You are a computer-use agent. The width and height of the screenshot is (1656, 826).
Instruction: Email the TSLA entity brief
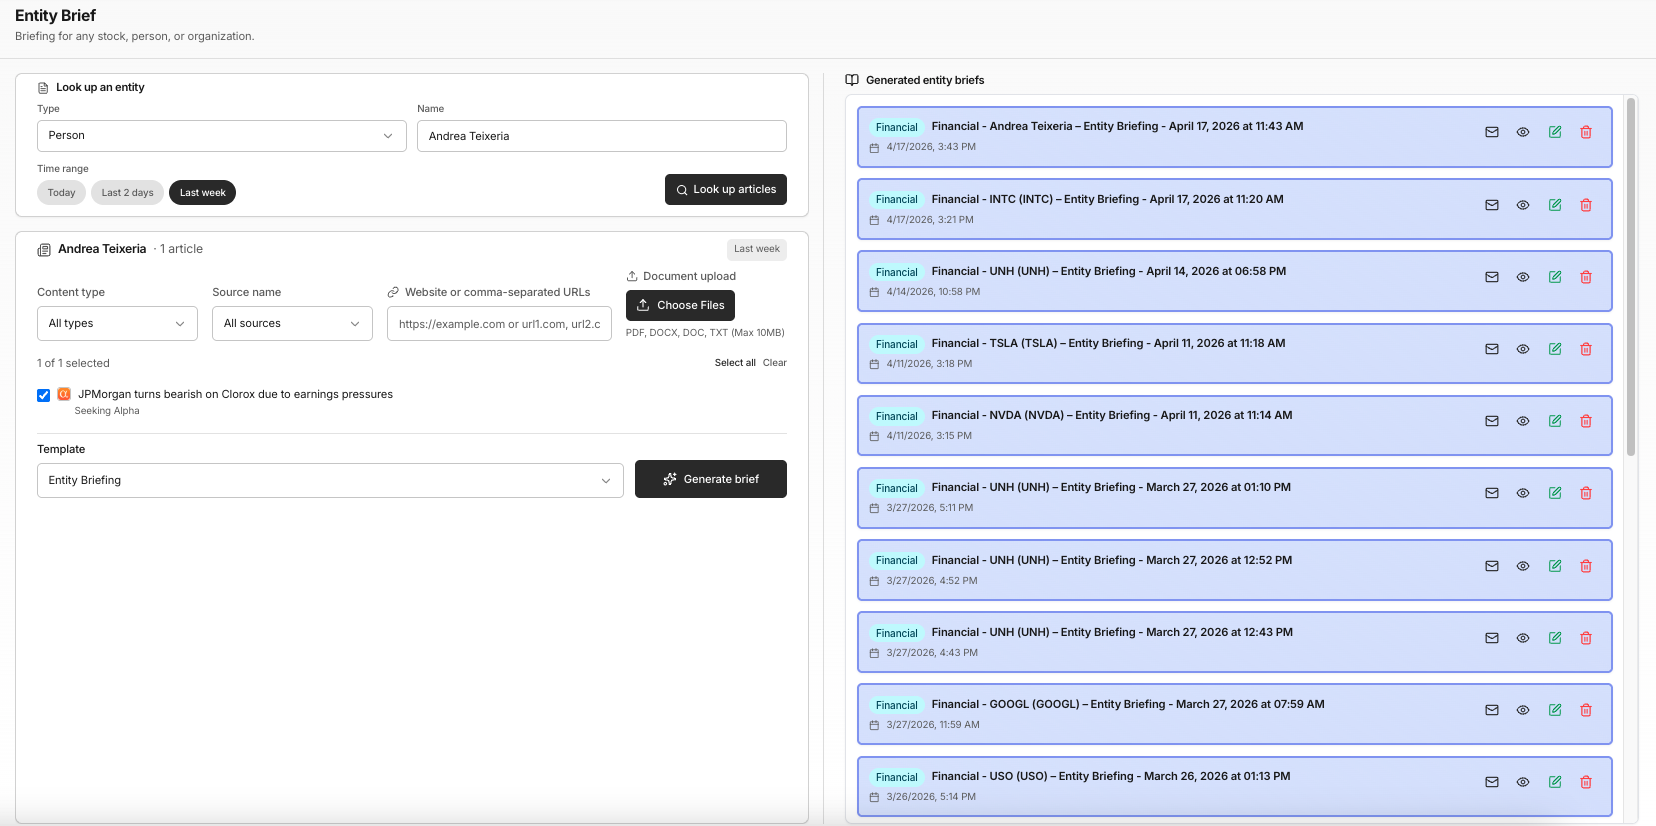coord(1492,349)
